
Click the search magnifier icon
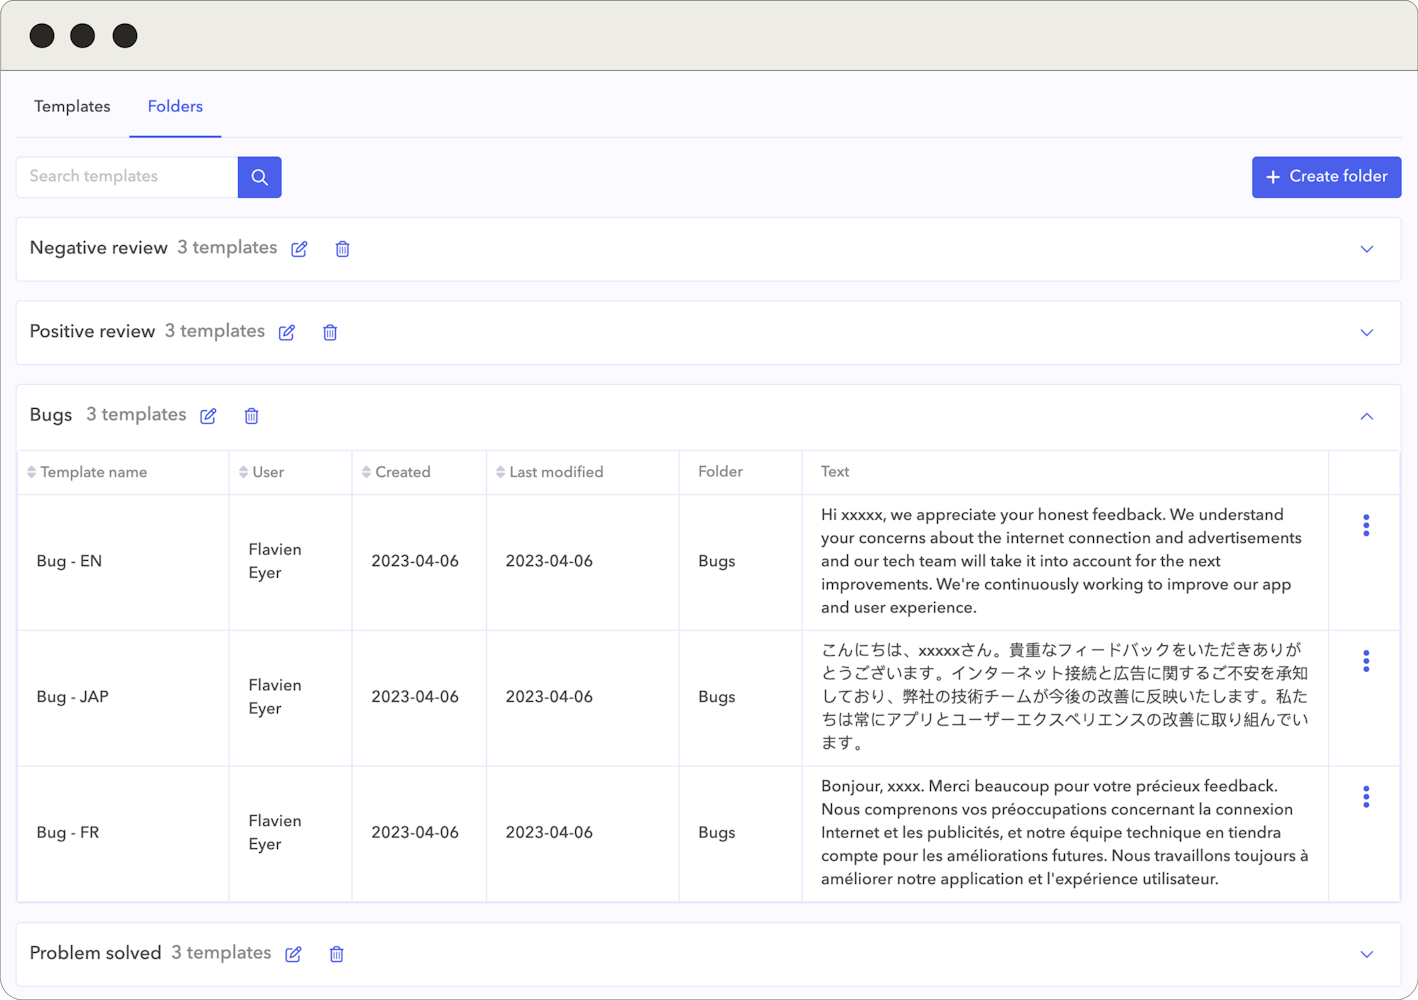click(259, 177)
